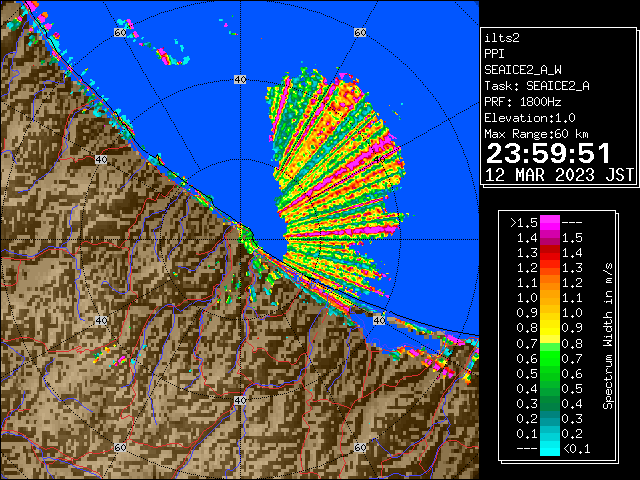Click the 40 range label on northwest land
Image resolution: width=640 pixels, height=480 pixels.
(x=101, y=160)
